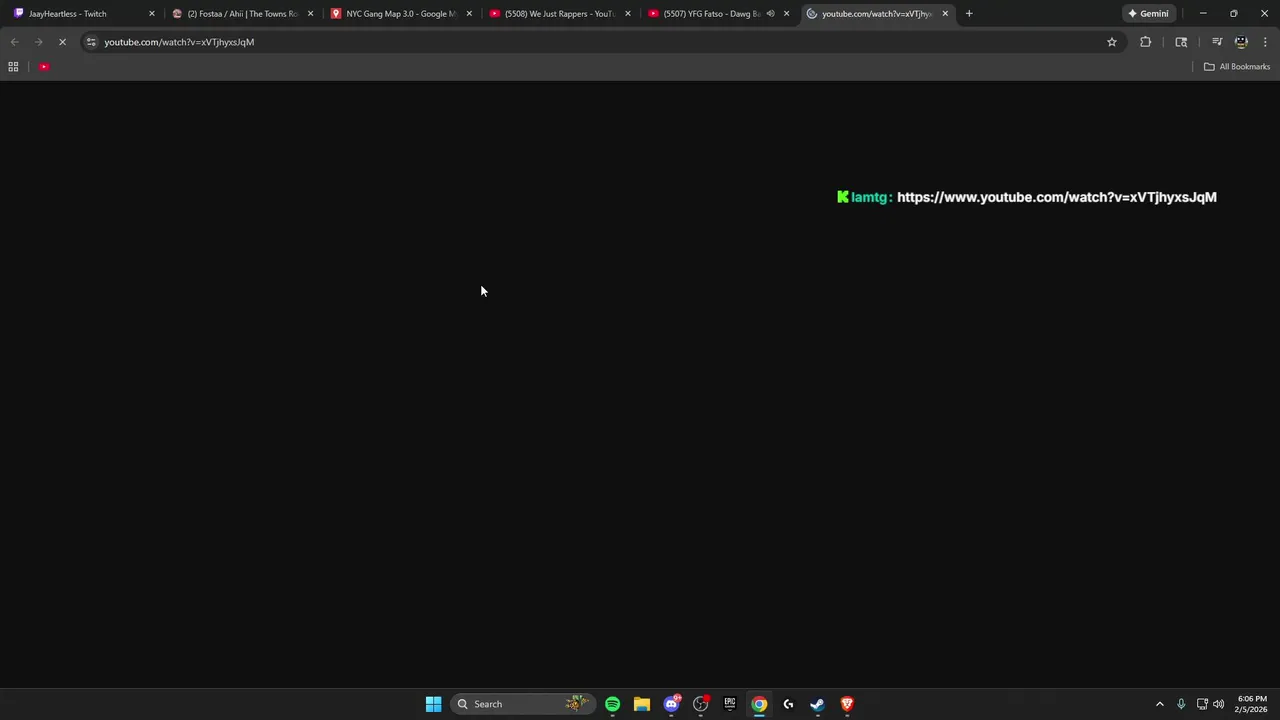
Task: Open Steam from the taskbar
Action: 817,704
